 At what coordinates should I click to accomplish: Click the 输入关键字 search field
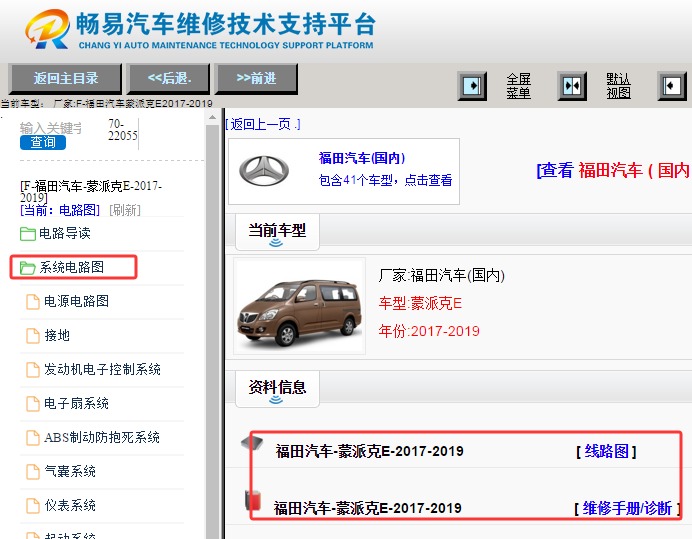[50, 128]
